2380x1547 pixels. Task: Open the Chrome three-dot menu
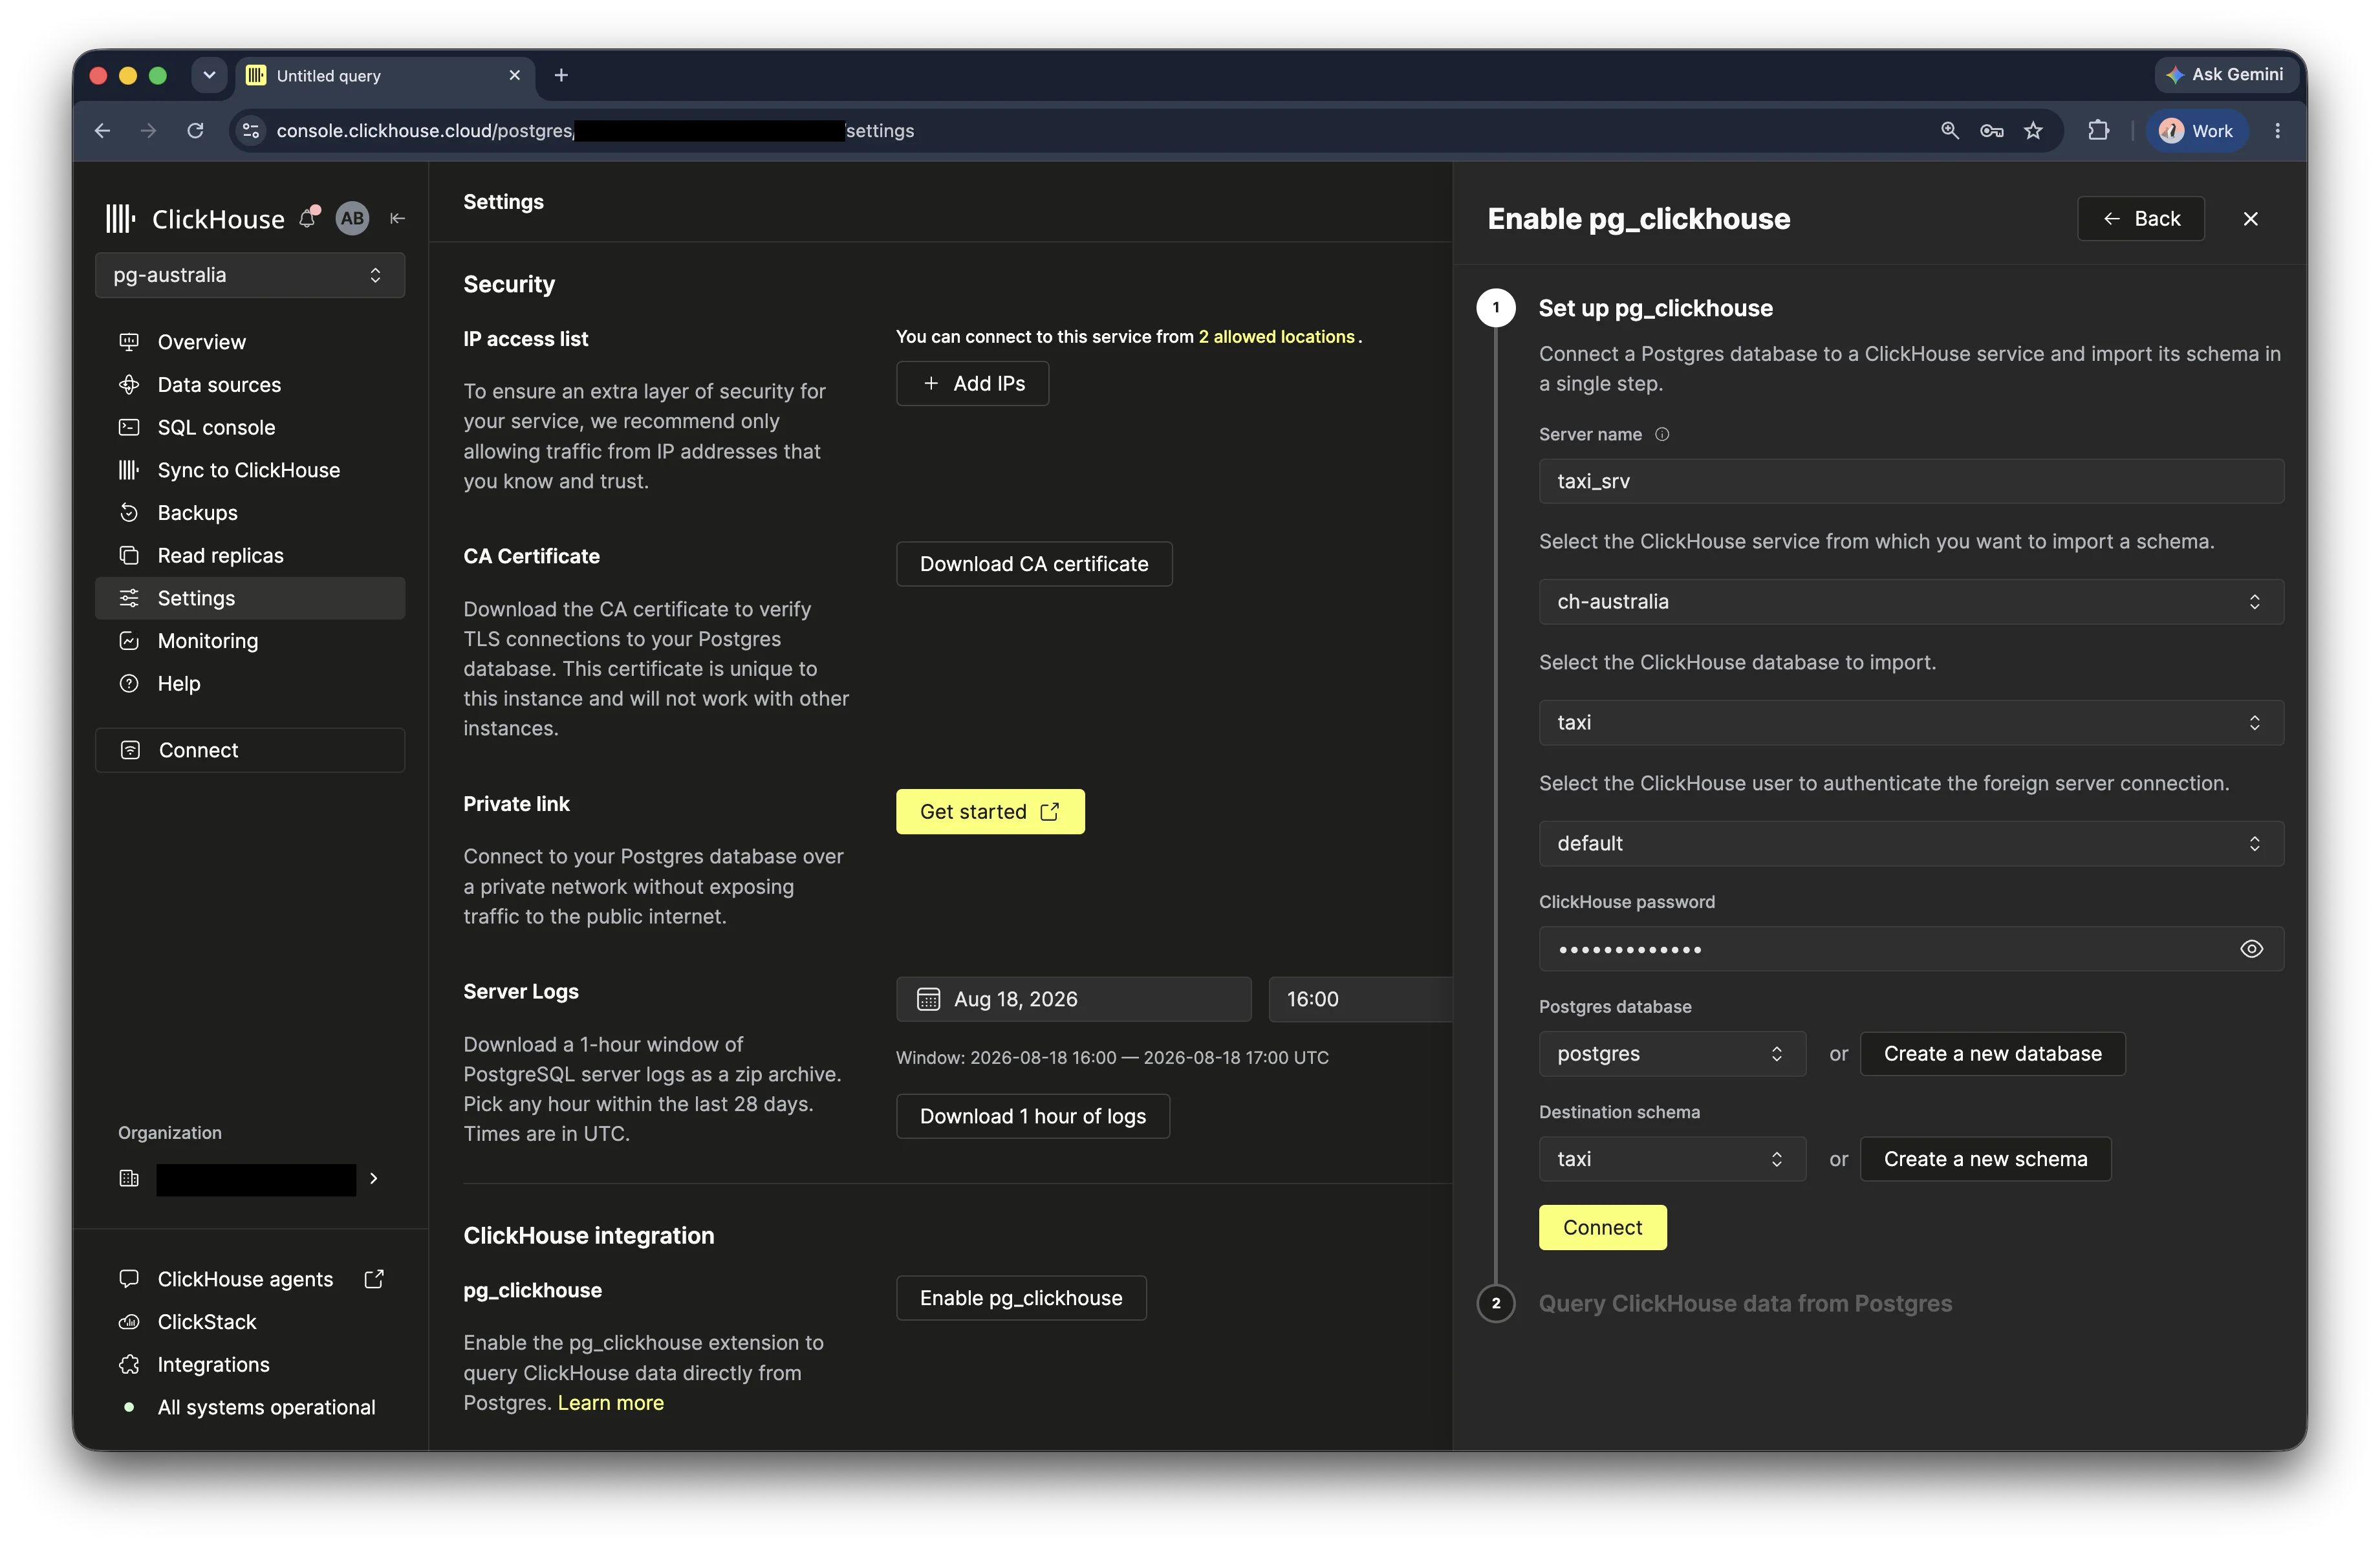point(2277,131)
